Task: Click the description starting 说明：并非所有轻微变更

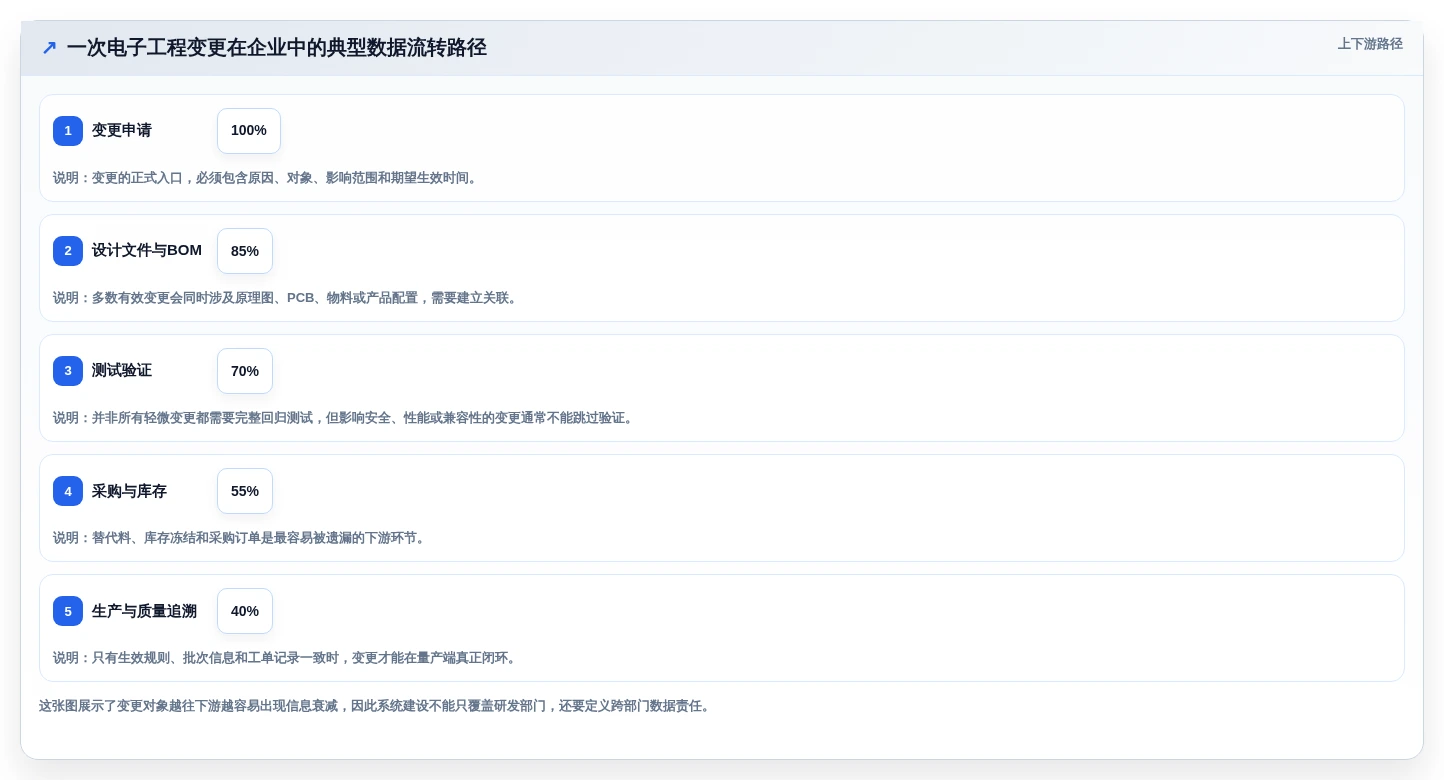Action: (345, 418)
